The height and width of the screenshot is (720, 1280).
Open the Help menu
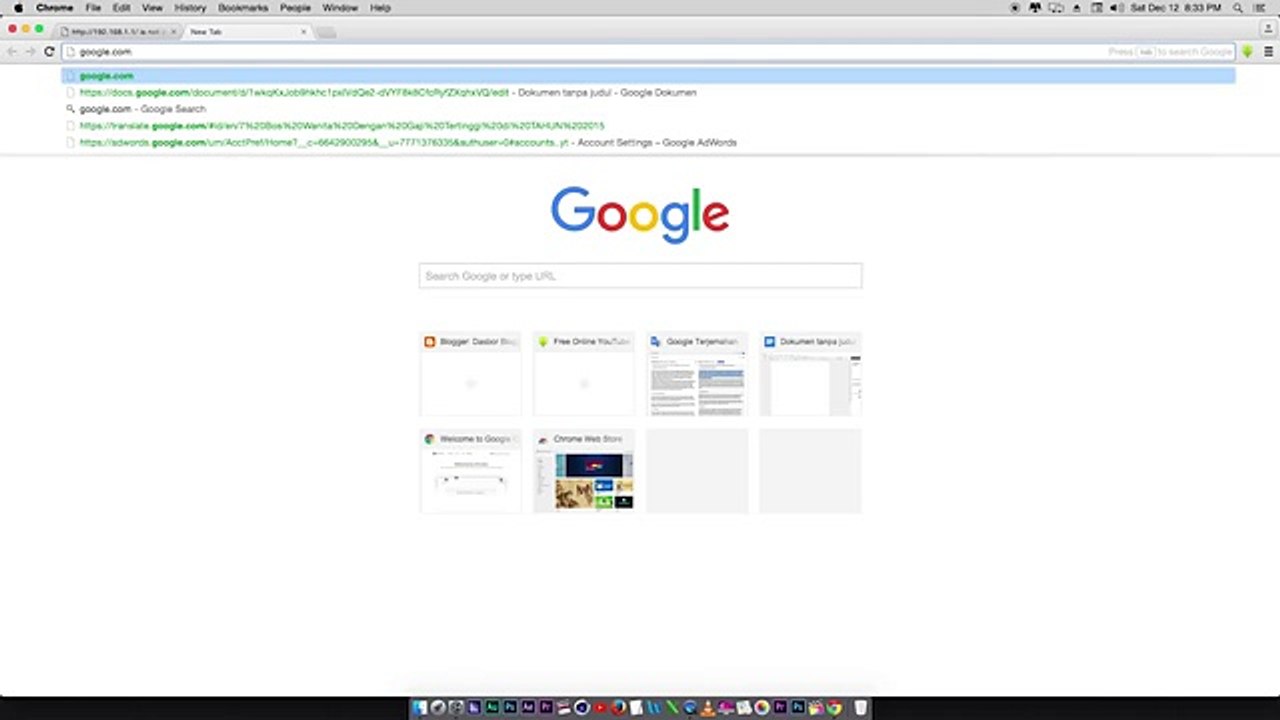pyautogui.click(x=380, y=8)
